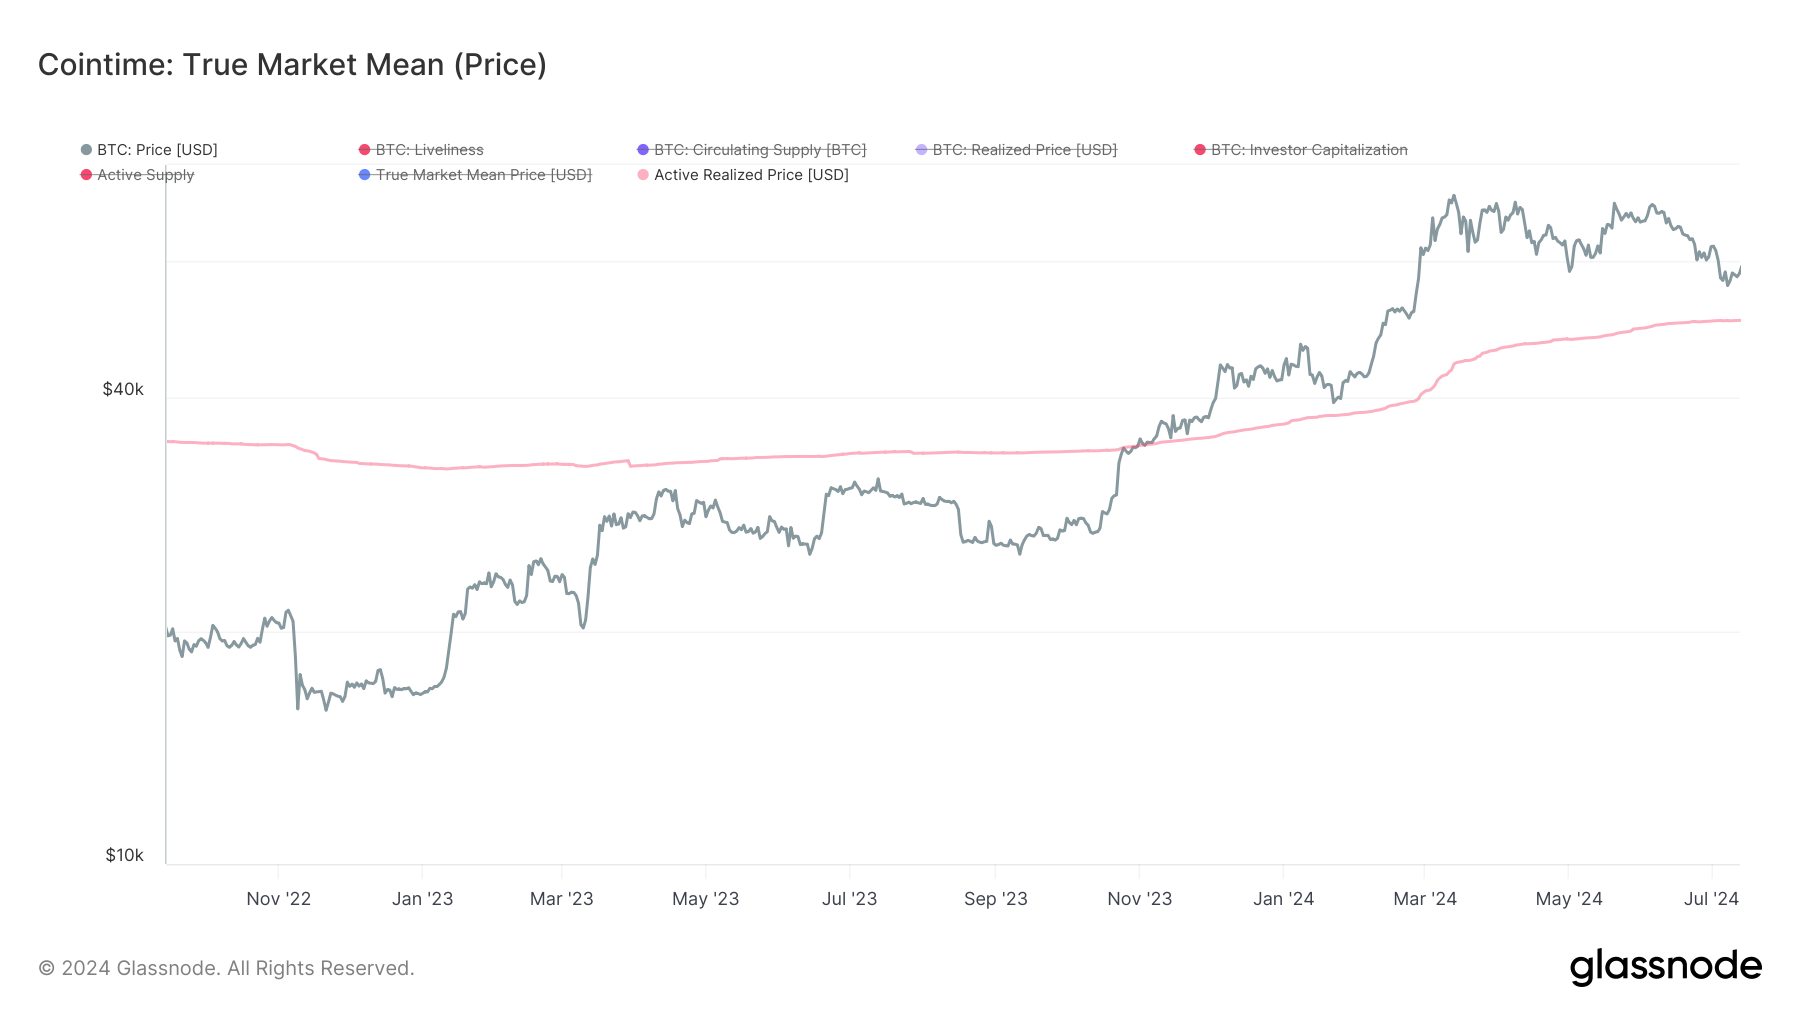Click the Nov '22 x-axis label
1800x1013 pixels.
[279, 899]
